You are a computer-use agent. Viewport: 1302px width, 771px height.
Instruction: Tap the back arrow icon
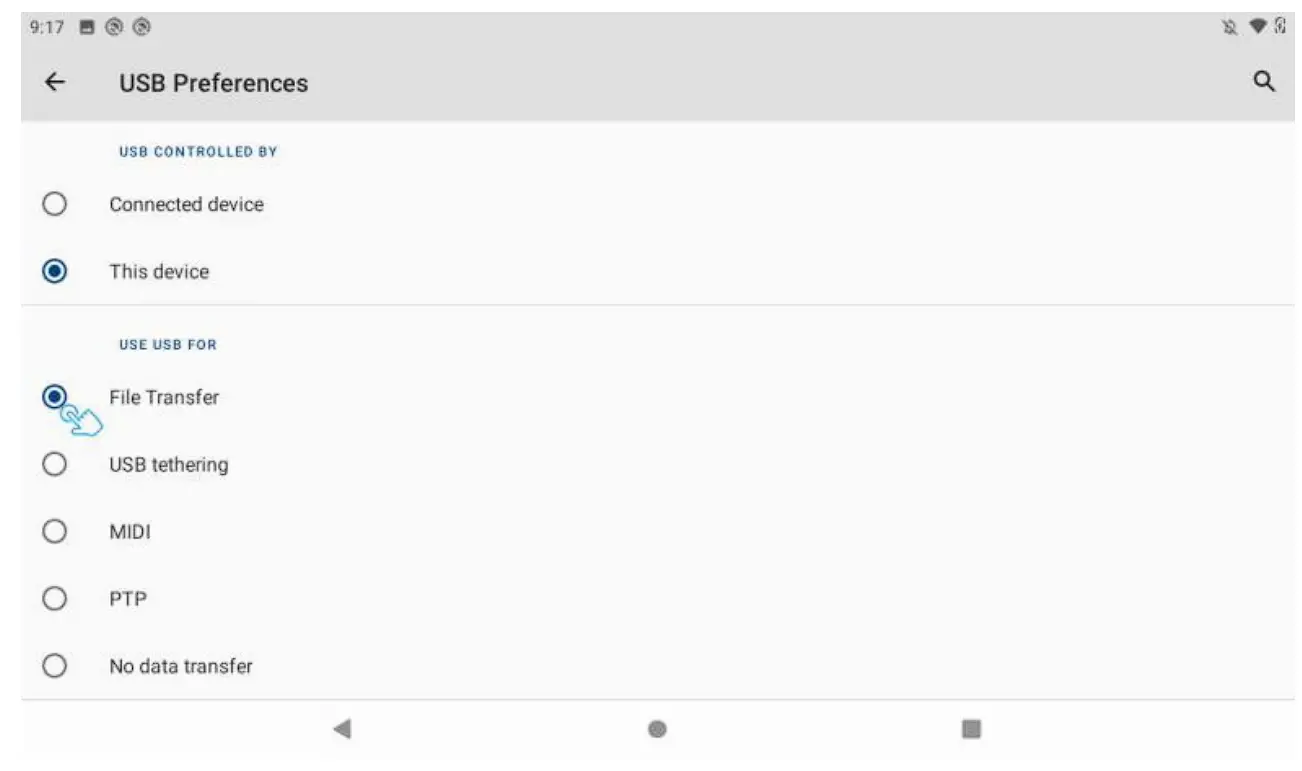(x=55, y=83)
